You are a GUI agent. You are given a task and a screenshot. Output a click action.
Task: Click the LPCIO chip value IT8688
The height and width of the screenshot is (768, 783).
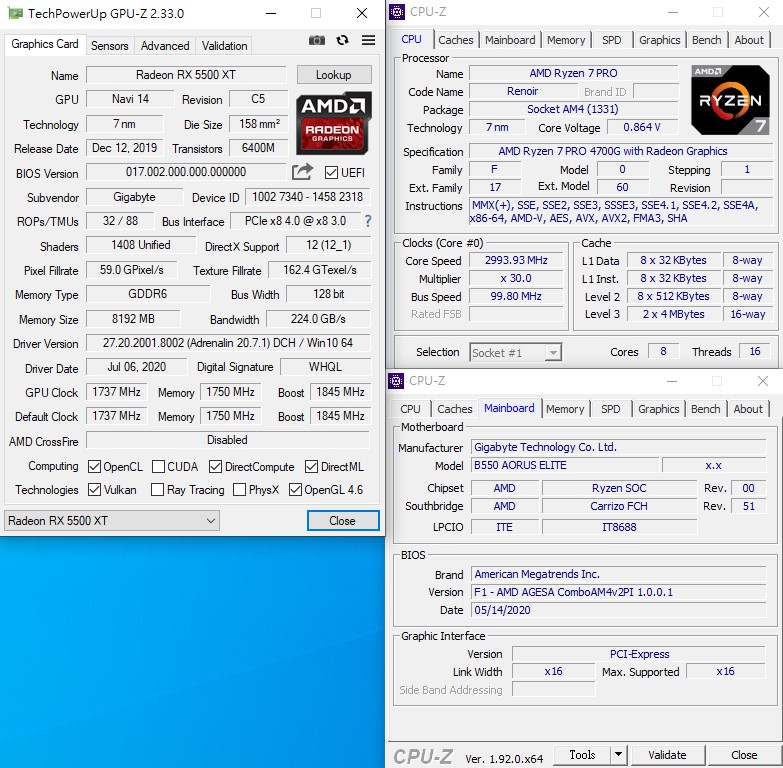click(x=619, y=527)
